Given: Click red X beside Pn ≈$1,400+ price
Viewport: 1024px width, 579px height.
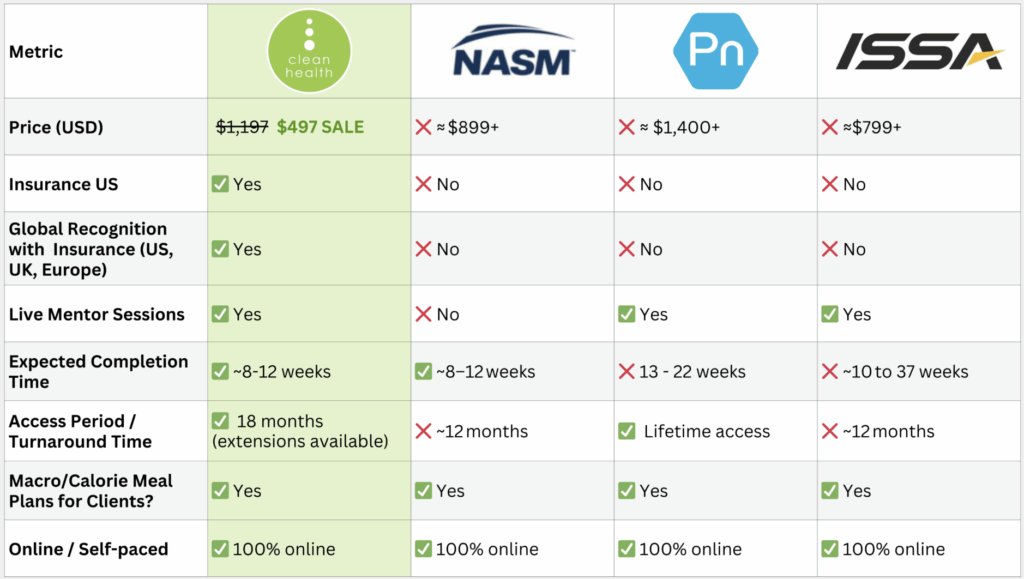Looking at the screenshot, I should pyautogui.click(x=627, y=127).
